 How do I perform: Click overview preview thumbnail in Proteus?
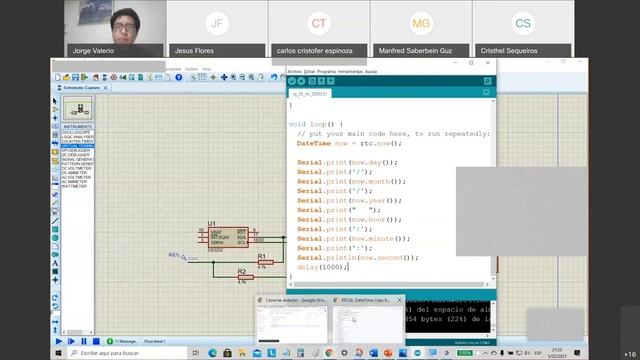(78, 109)
